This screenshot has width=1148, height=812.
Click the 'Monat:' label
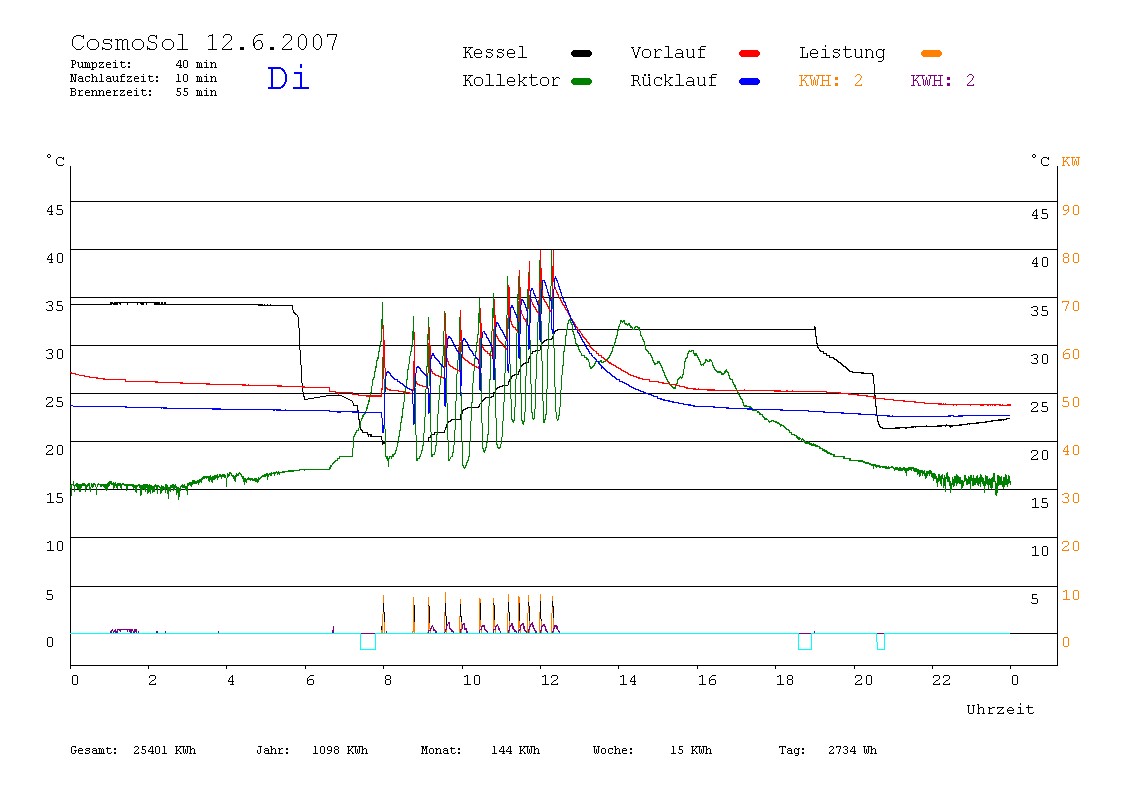coord(441,750)
